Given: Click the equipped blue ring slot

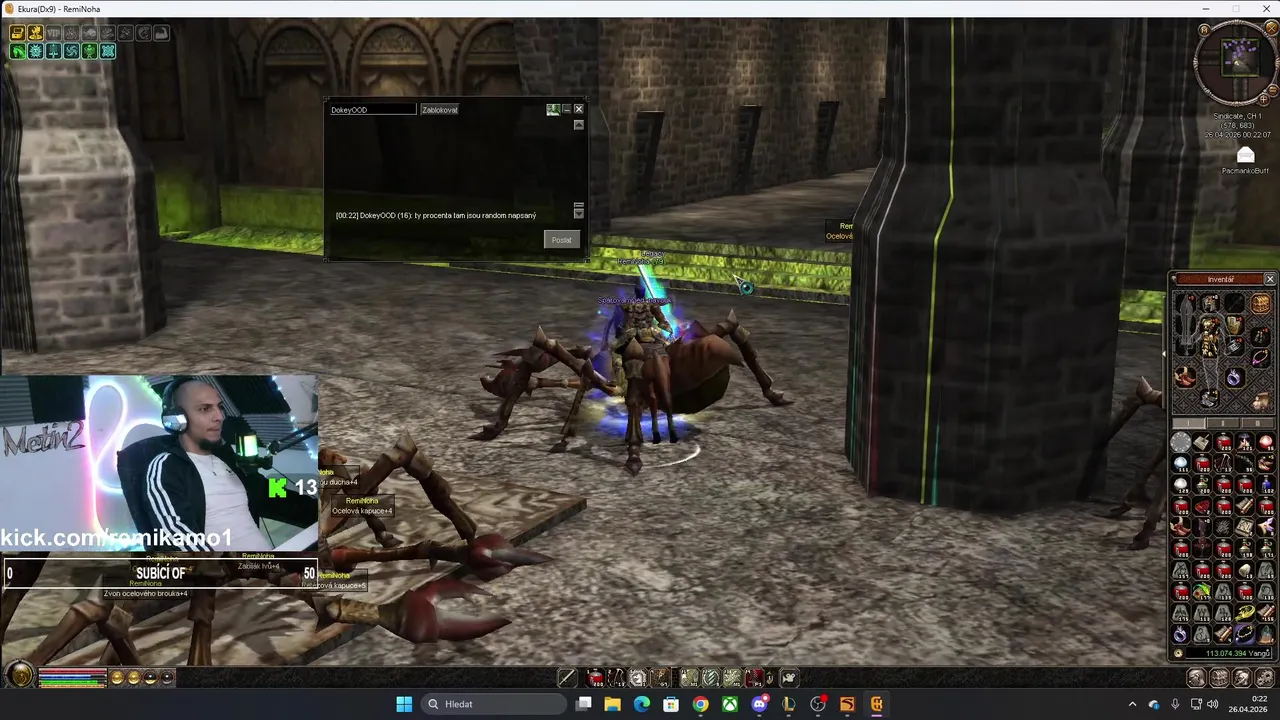Looking at the screenshot, I should (1234, 378).
